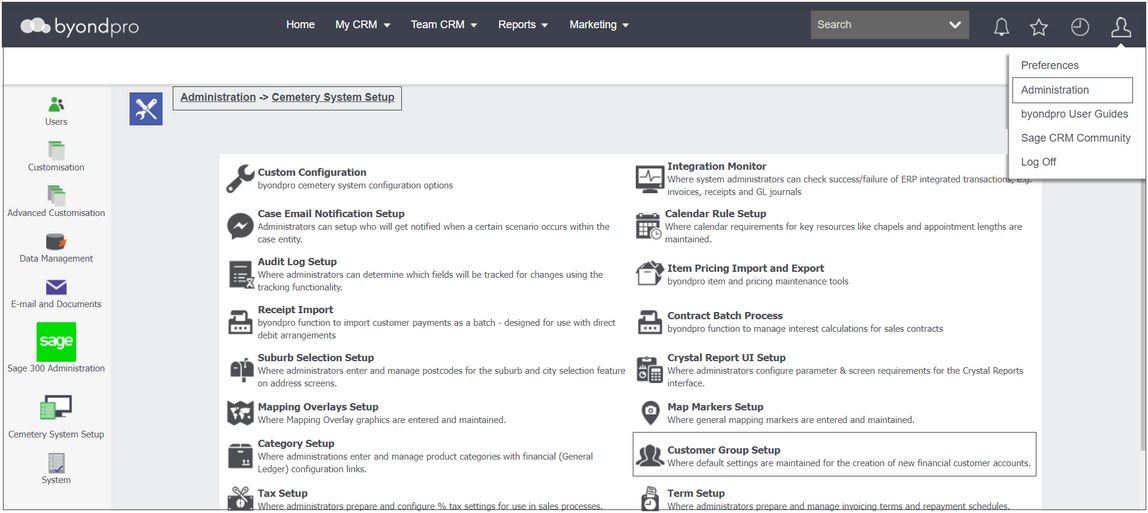Expand the Reports dropdown menu
The height and width of the screenshot is (513, 1148).
523,24
